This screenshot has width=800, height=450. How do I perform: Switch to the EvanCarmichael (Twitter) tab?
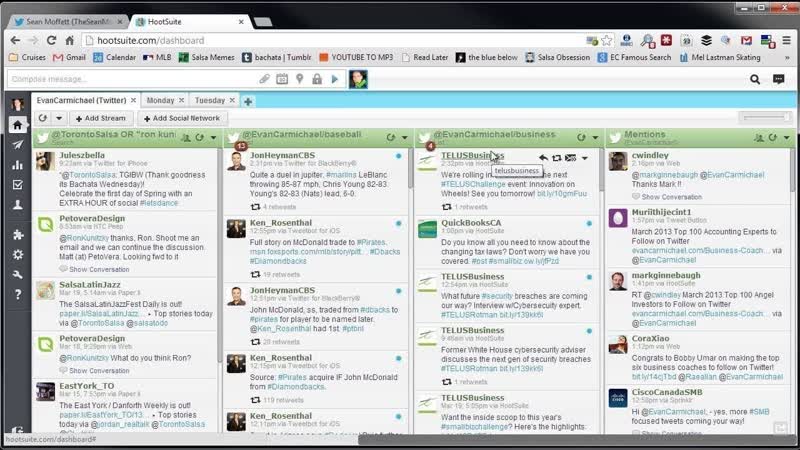tap(81, 101)
